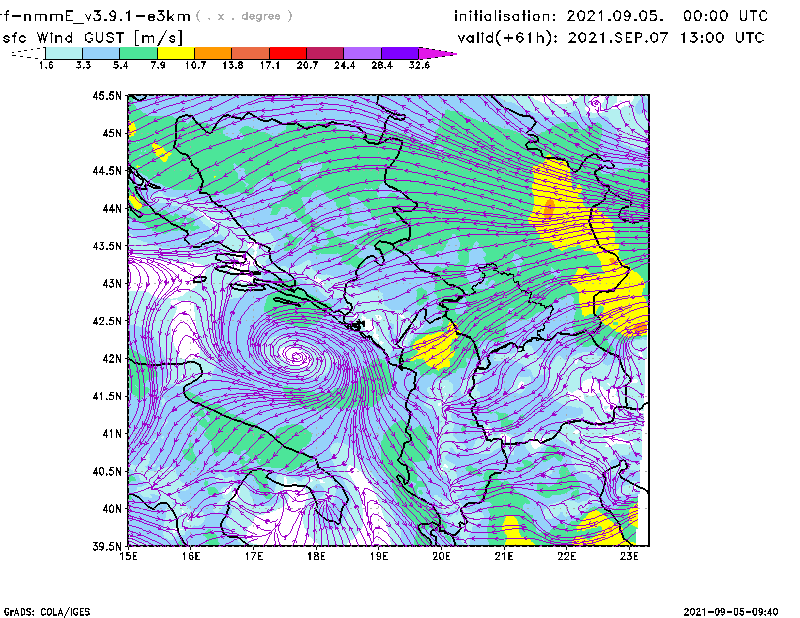Click the "17.1" legend value
The width and height of the screenshot is (800, 618).
(x=270, y=65)
